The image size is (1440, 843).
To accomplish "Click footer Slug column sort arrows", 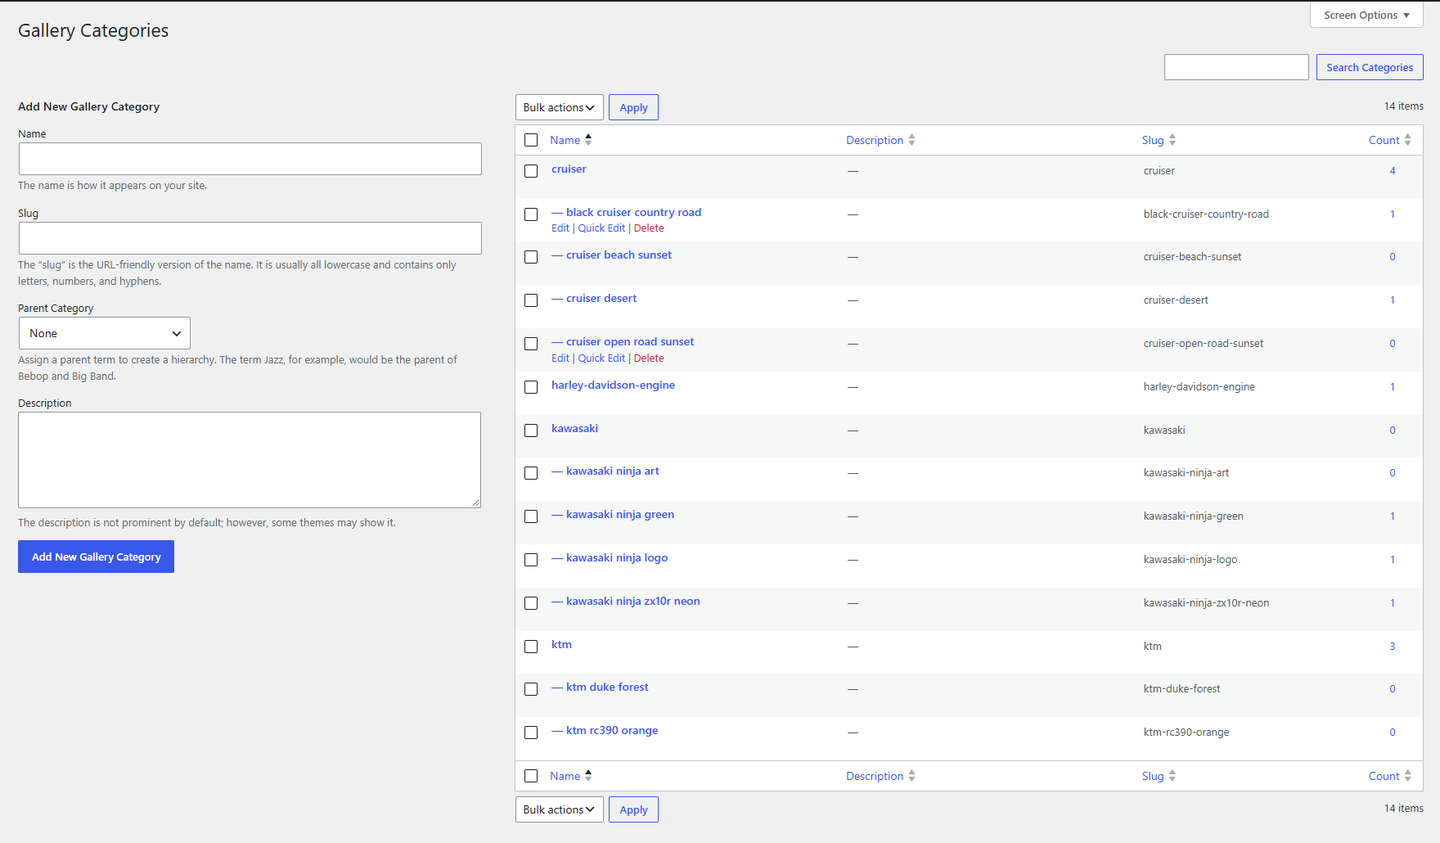I will click(1172, 776).
